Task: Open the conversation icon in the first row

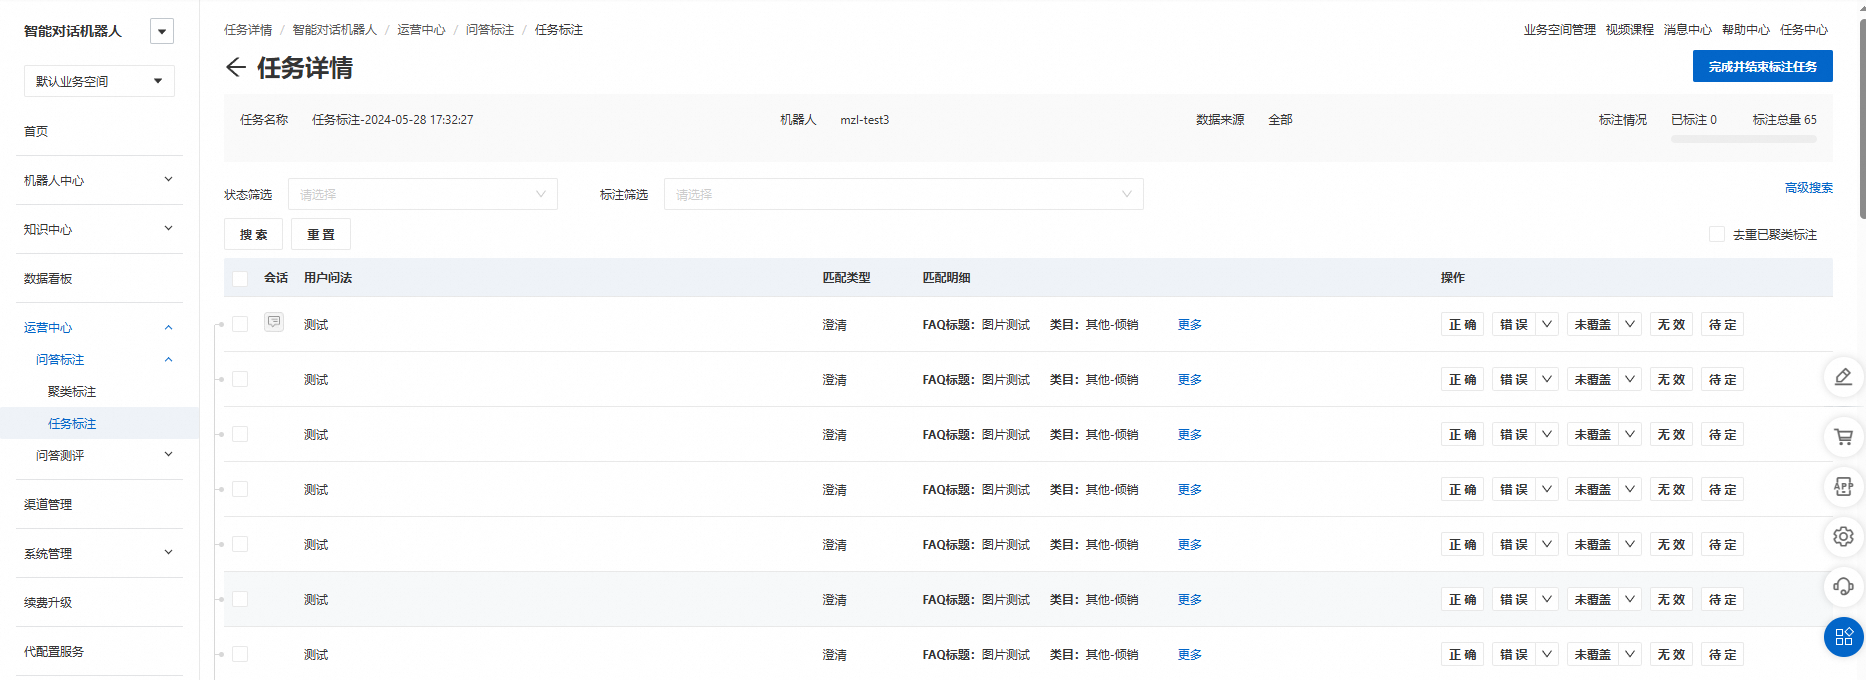Action: click(274, 322)
